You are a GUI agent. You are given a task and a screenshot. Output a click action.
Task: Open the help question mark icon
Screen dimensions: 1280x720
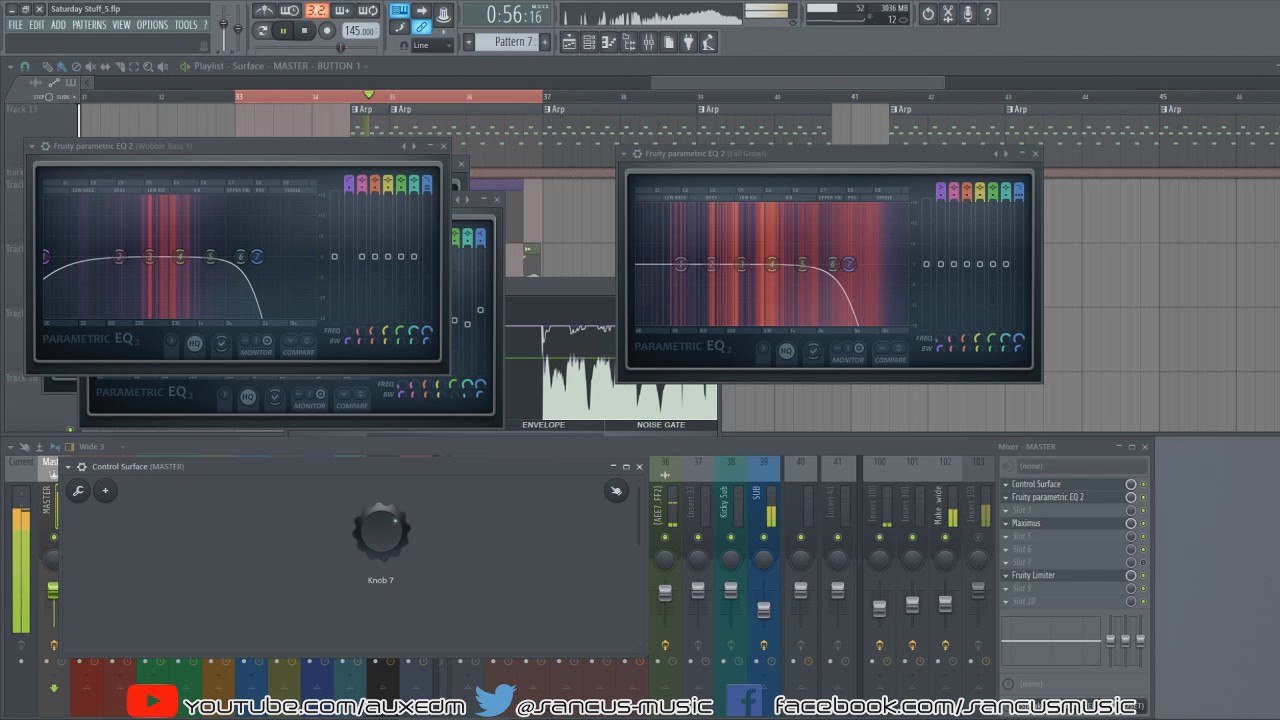(988, 14)
